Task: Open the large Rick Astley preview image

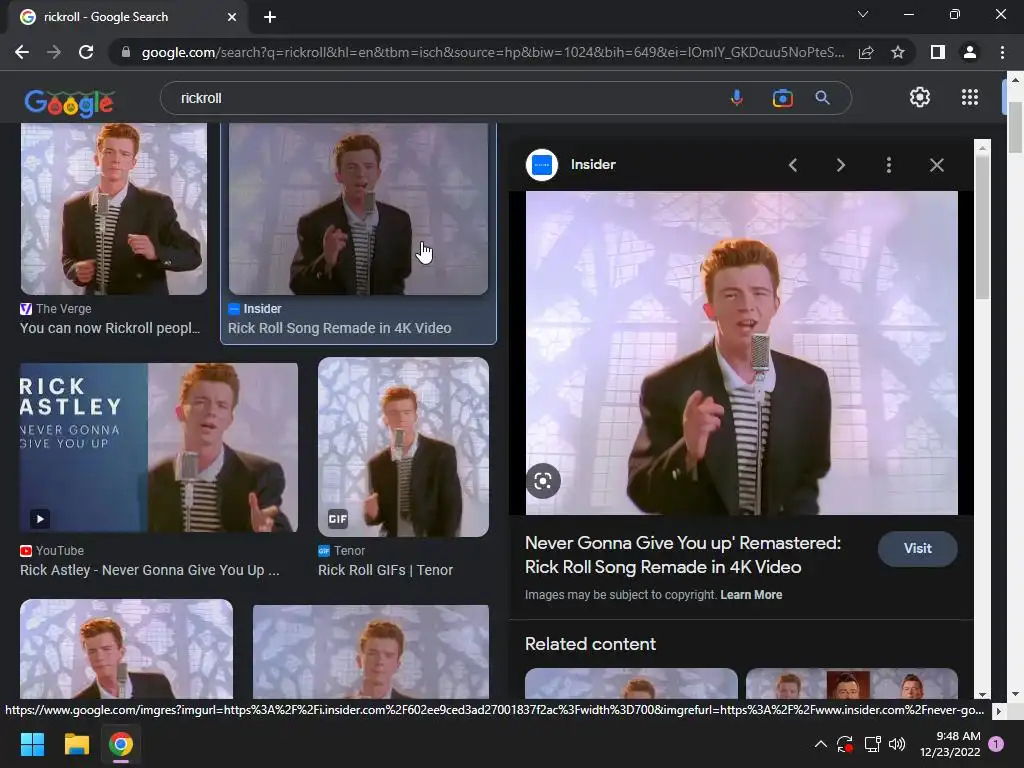Action: point(742,353)
